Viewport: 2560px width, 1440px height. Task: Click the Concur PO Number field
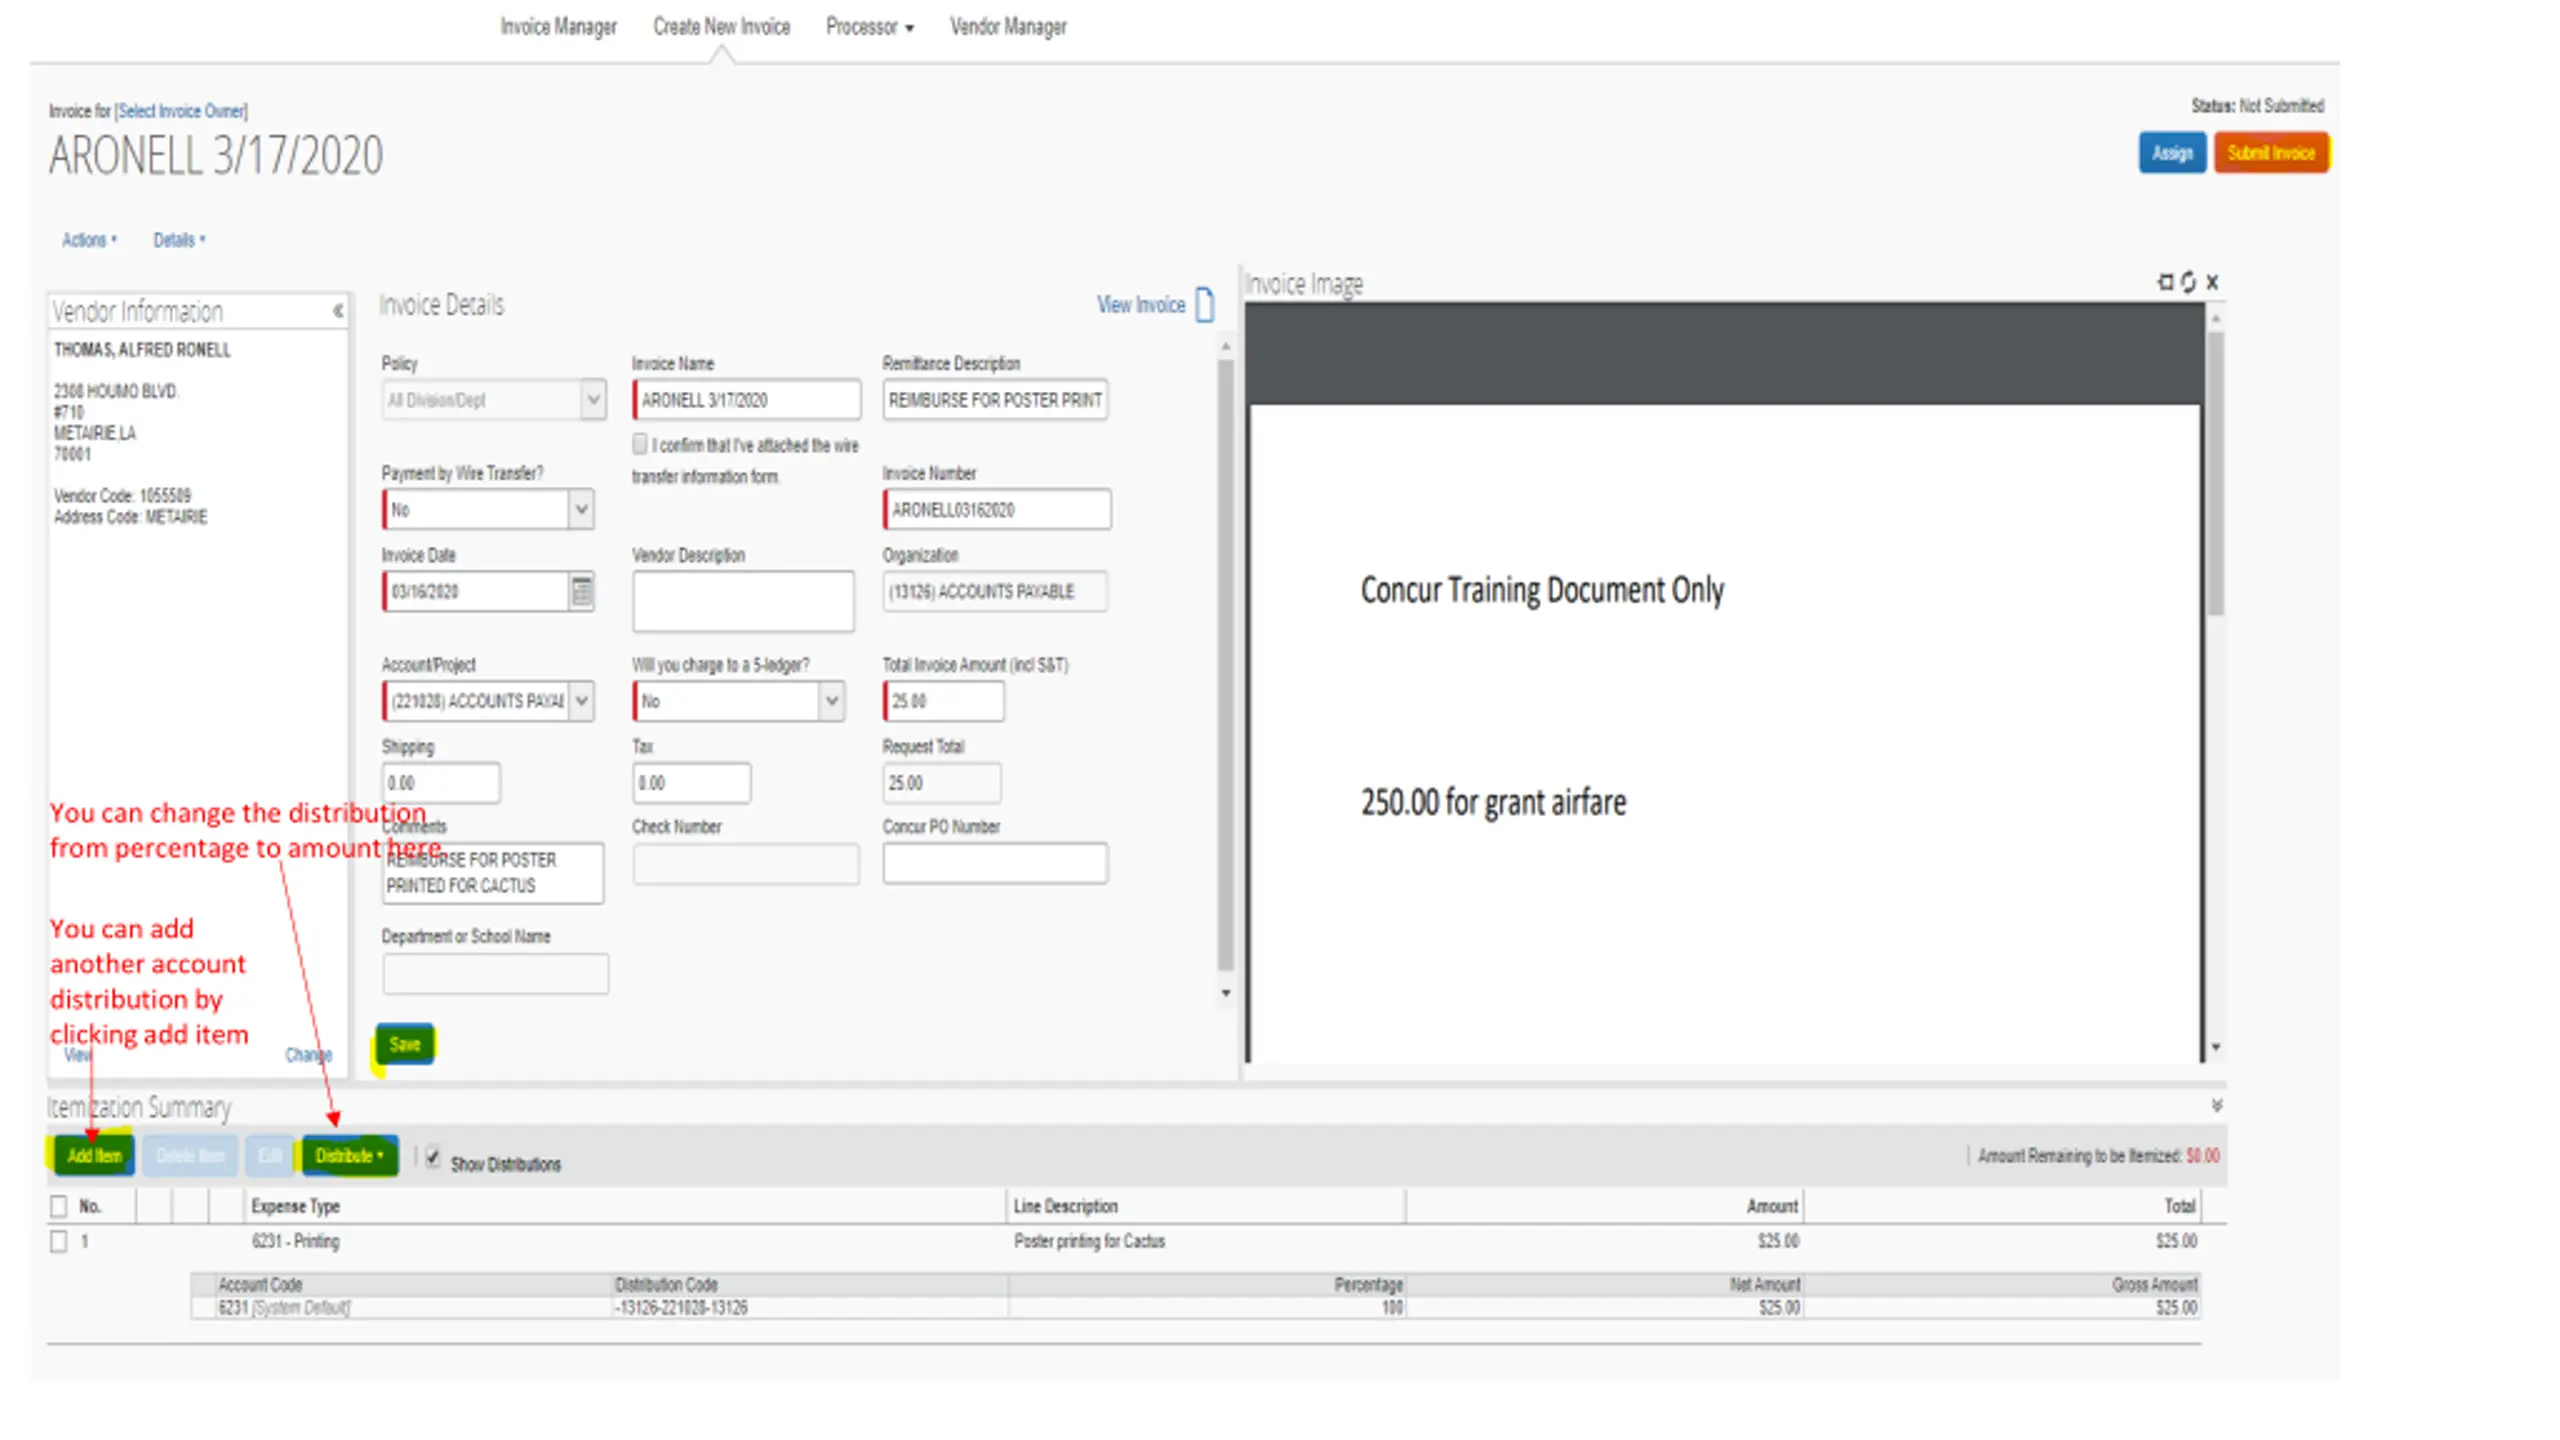pos(995,863)
